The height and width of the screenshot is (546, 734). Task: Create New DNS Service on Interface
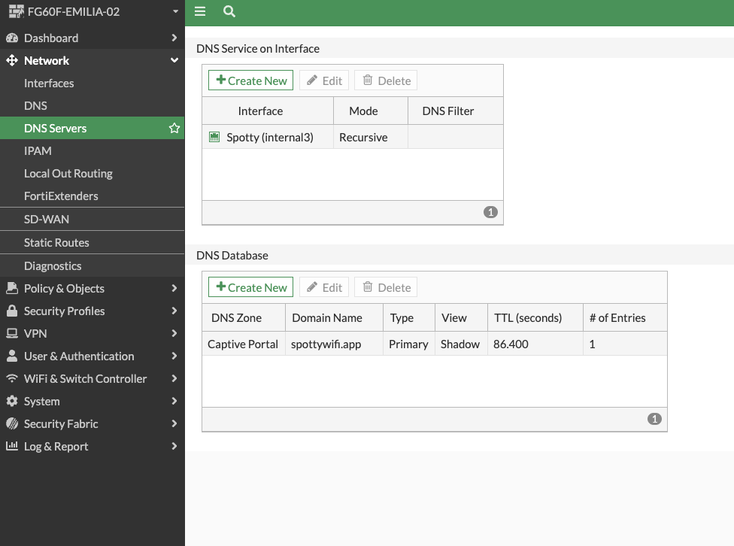click(251, 81)
